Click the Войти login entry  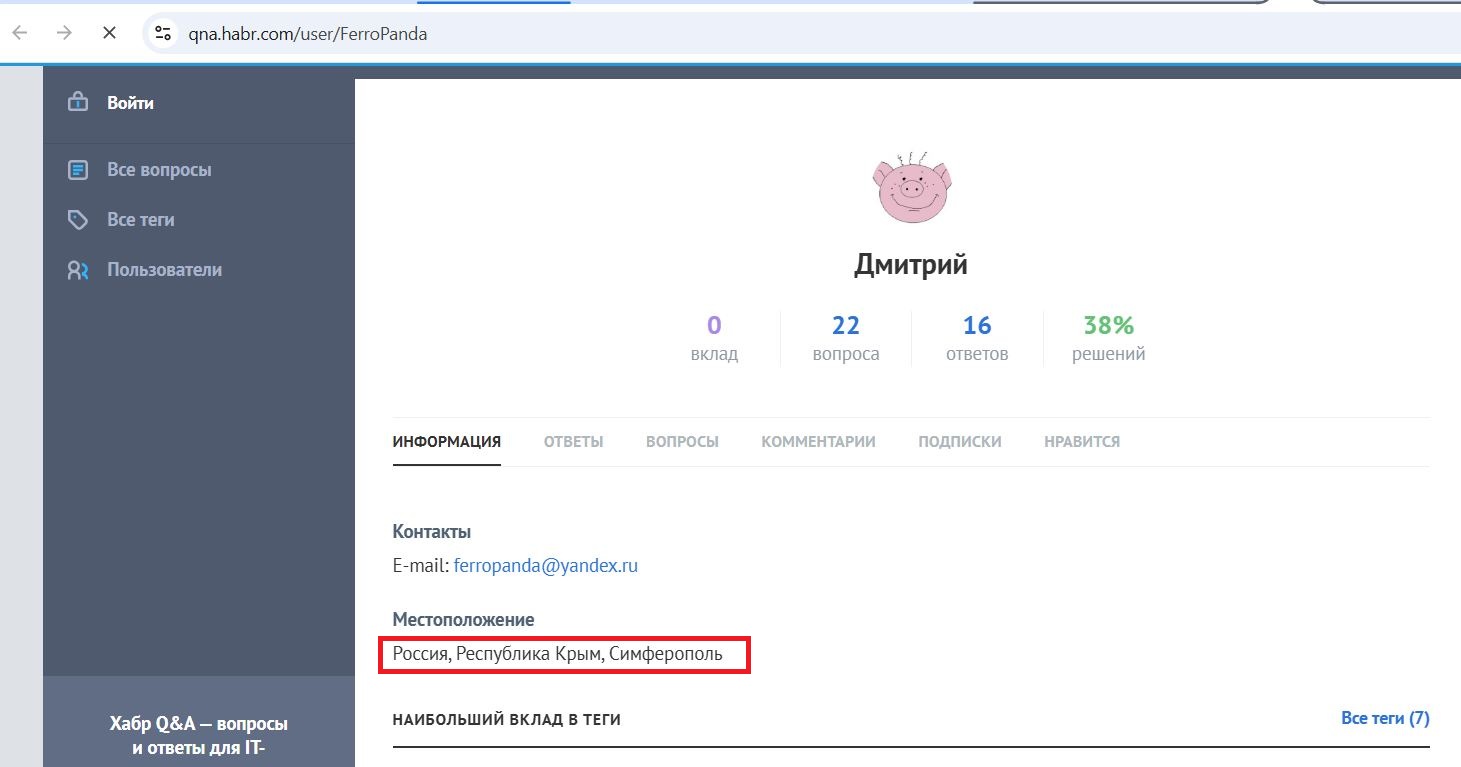pyautogui.click(x=130, y=102)
